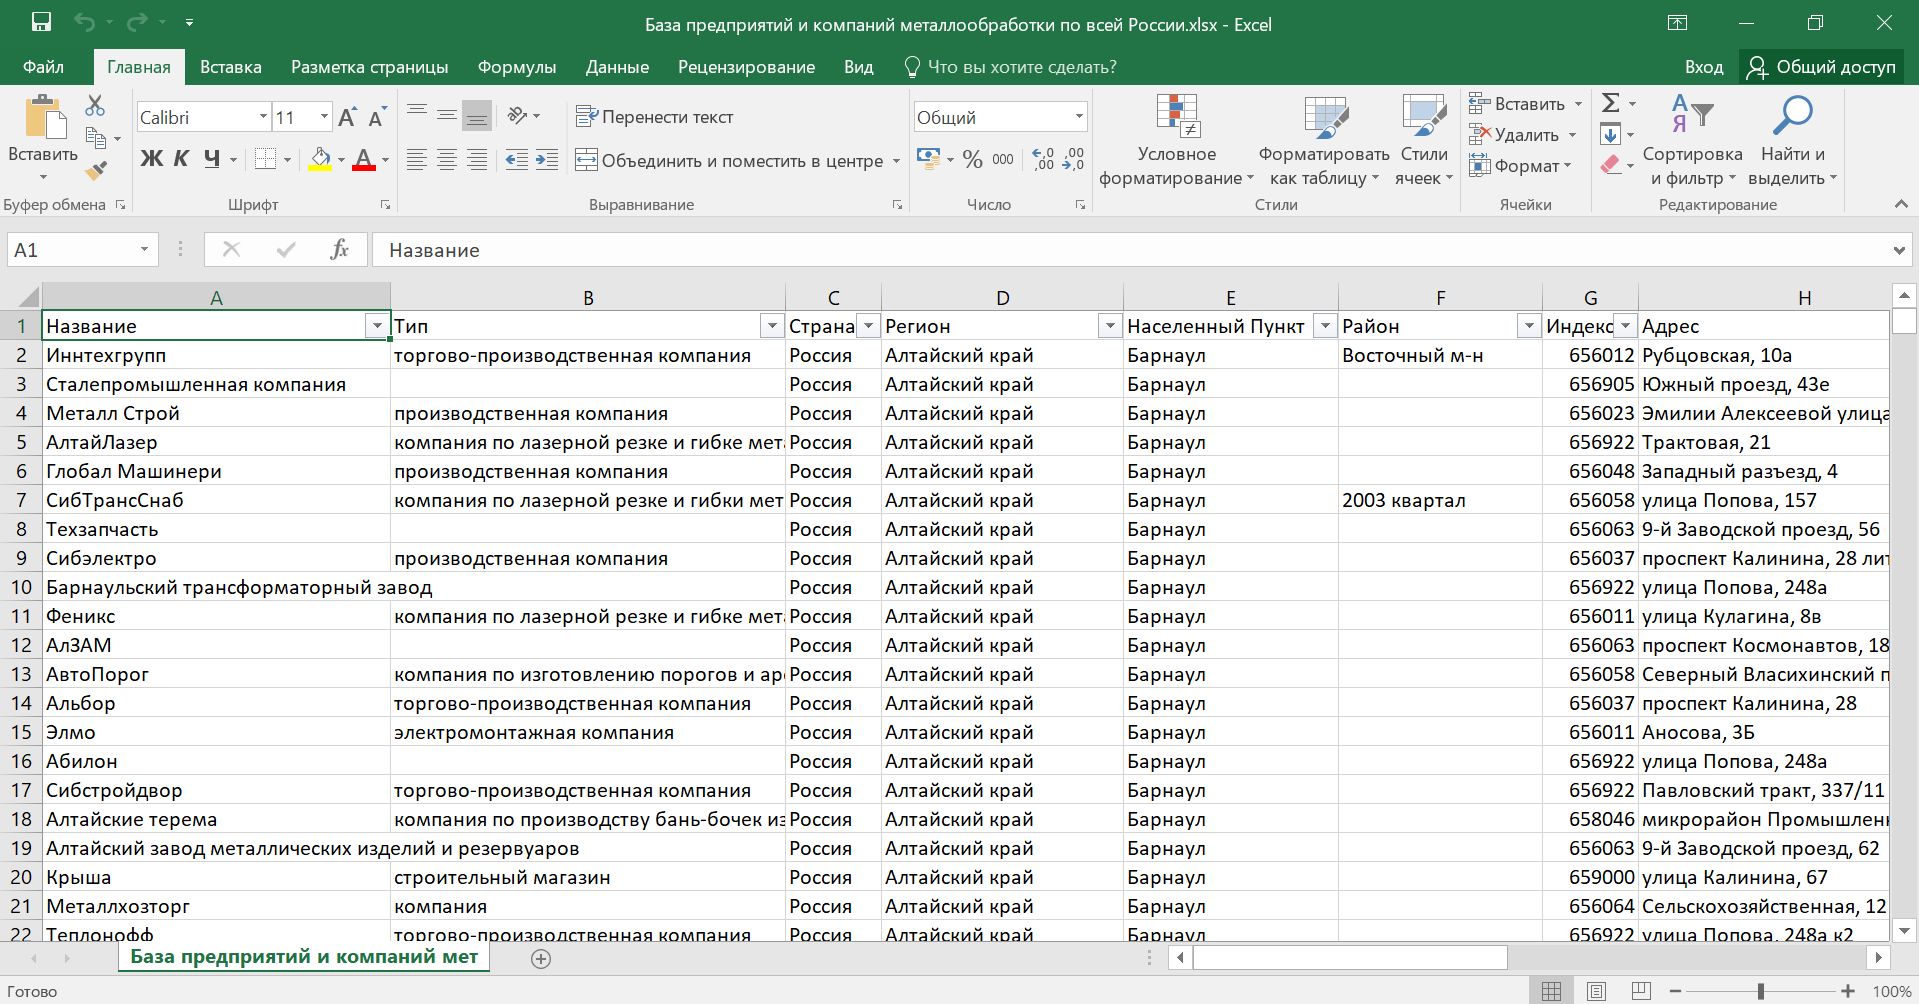
Task: Open the Данные ribbon tab
Action: [617, 67]
